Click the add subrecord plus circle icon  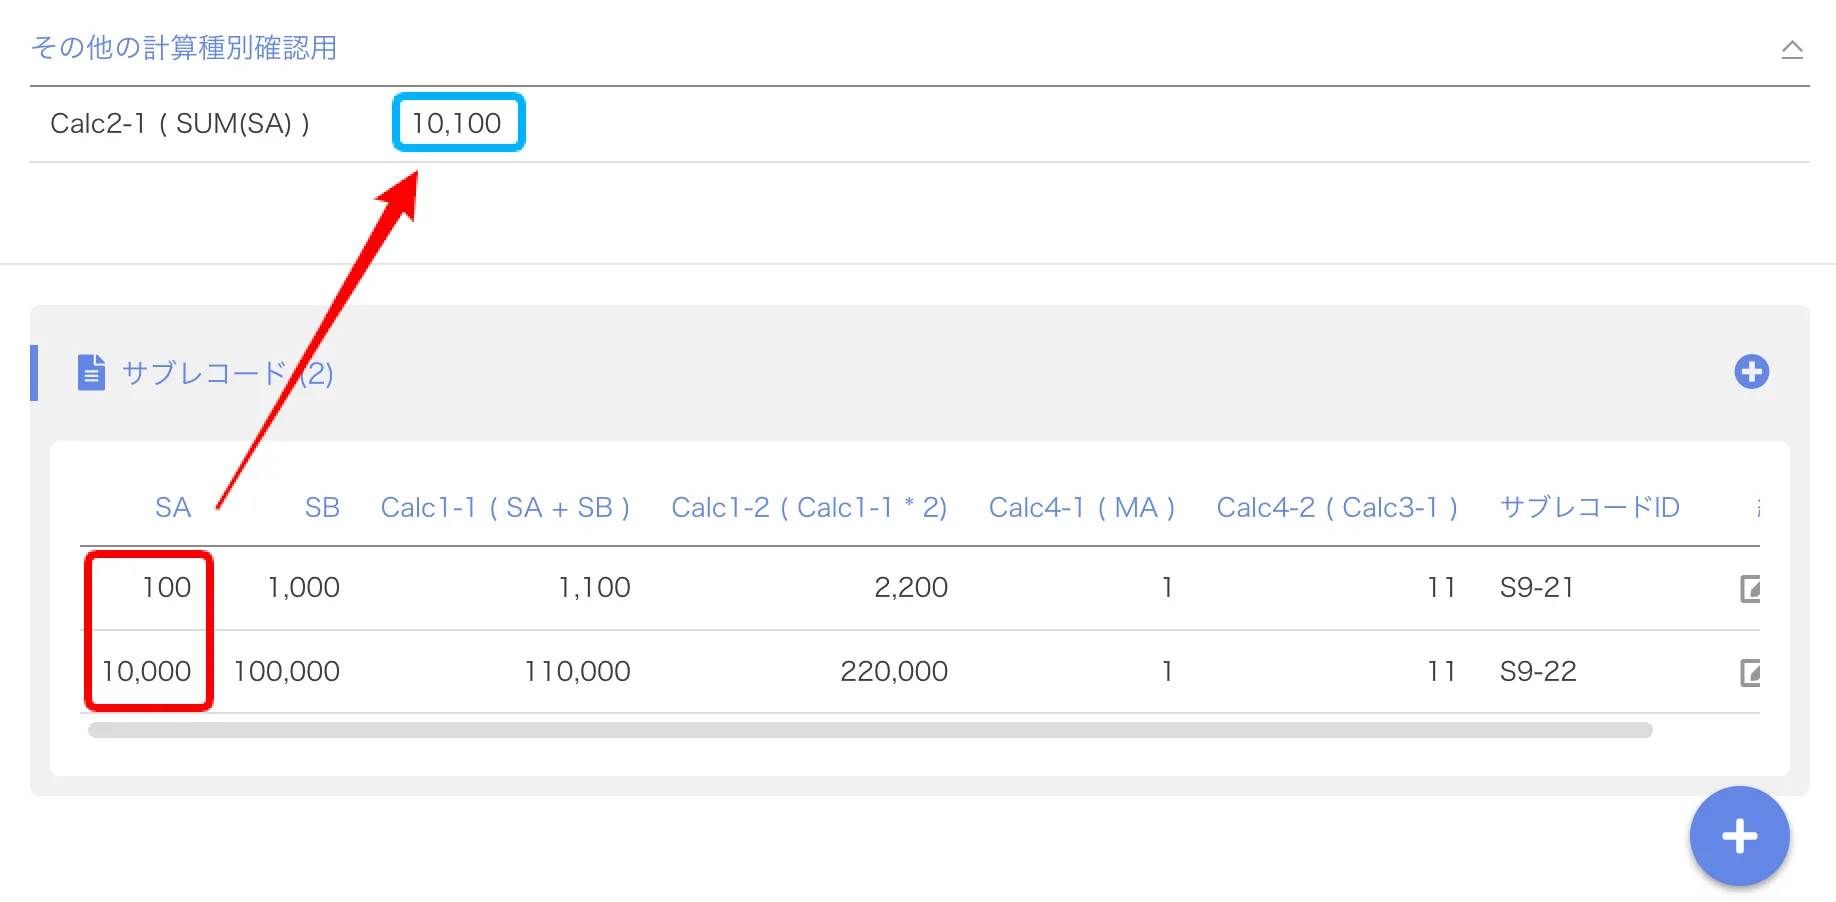[x=1751, y=372]
